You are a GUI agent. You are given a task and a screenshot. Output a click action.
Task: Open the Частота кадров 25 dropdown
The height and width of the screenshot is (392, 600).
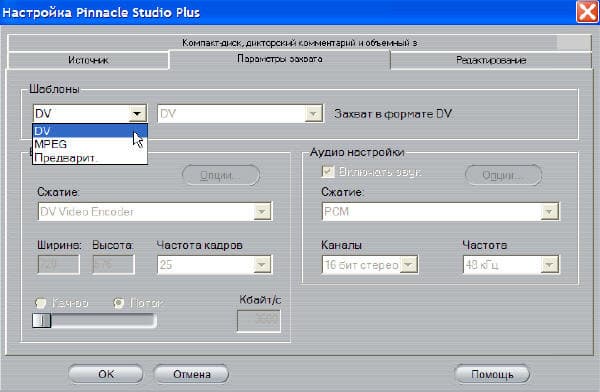(x=262, y=265)
